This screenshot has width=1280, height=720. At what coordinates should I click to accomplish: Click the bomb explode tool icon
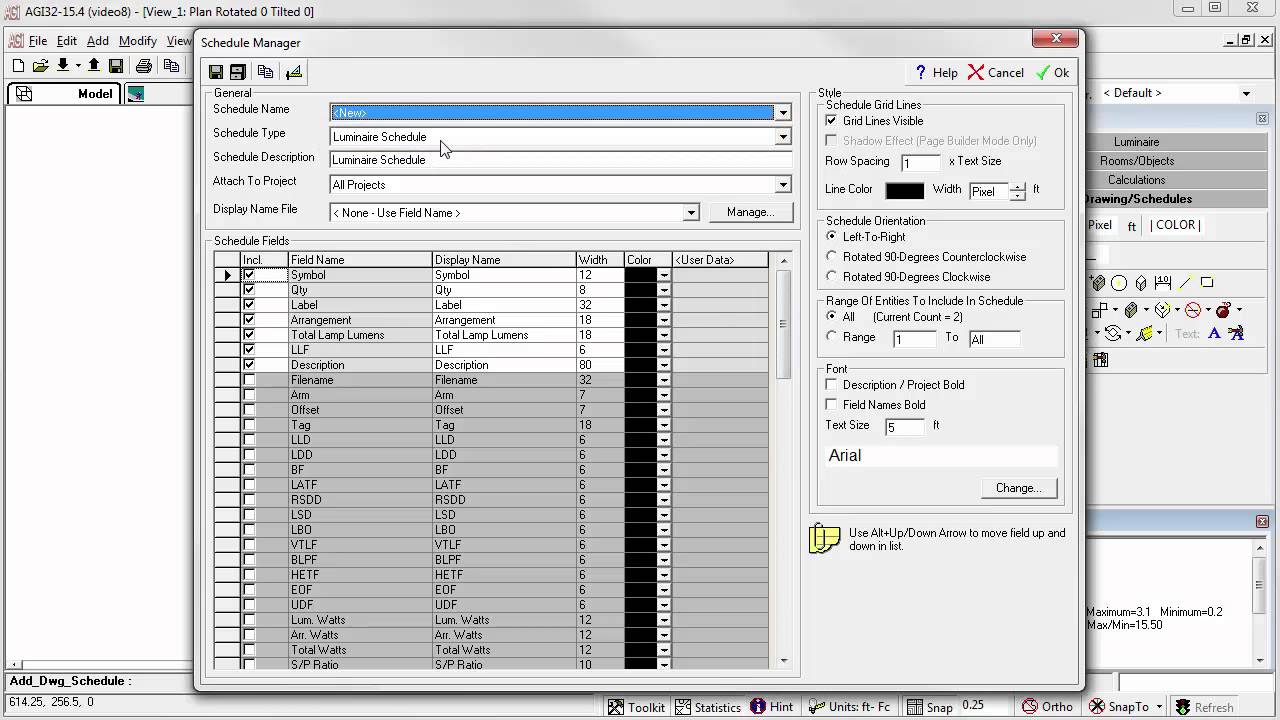pos(1223,310)
